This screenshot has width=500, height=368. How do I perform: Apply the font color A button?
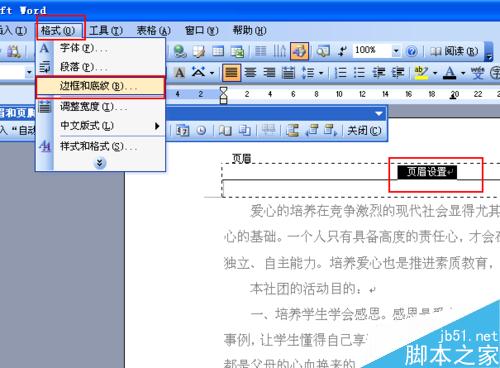click(450, 72)
